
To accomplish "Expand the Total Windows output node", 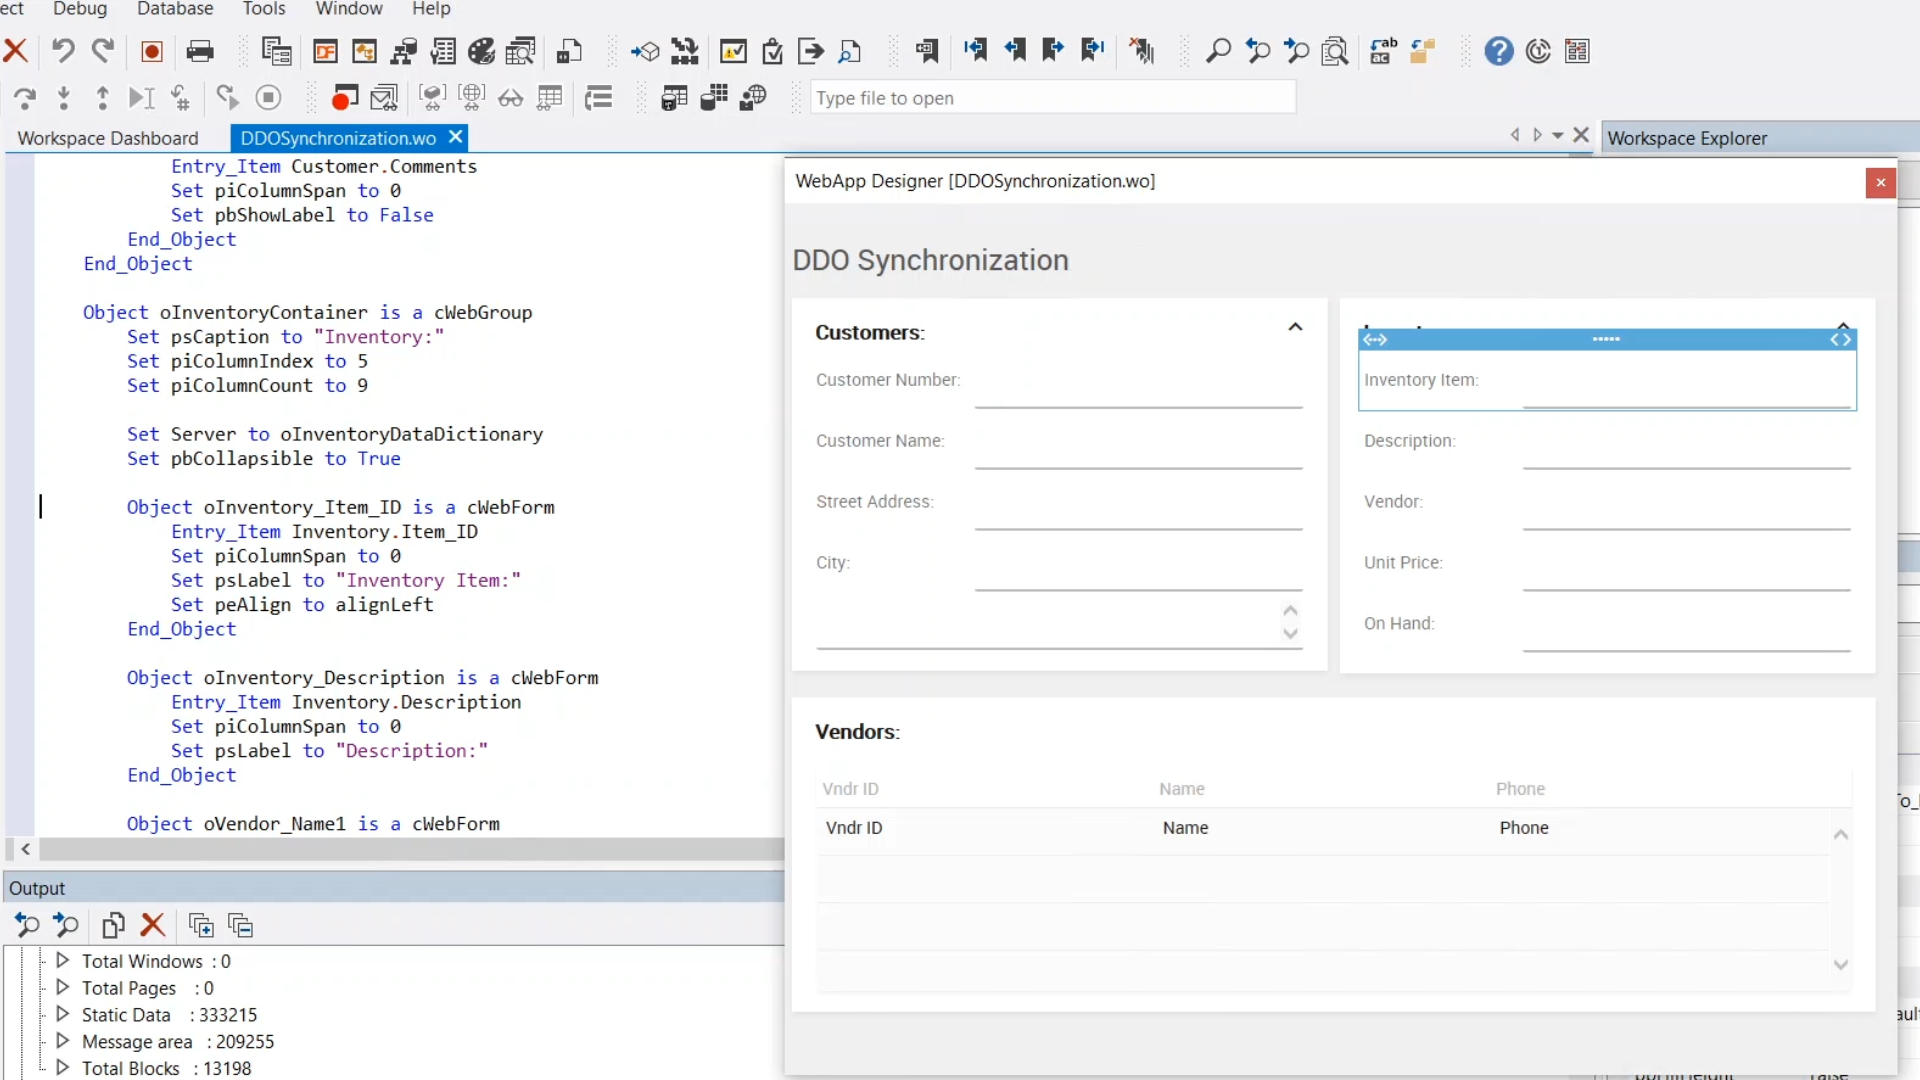I will coord(62,960).
